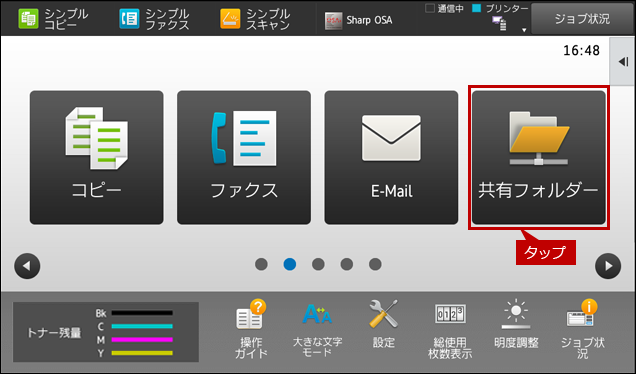The width and height of the screenshot is (636, 374).
Task: Launch シンプルコピー from top bar
Action: 53,19
